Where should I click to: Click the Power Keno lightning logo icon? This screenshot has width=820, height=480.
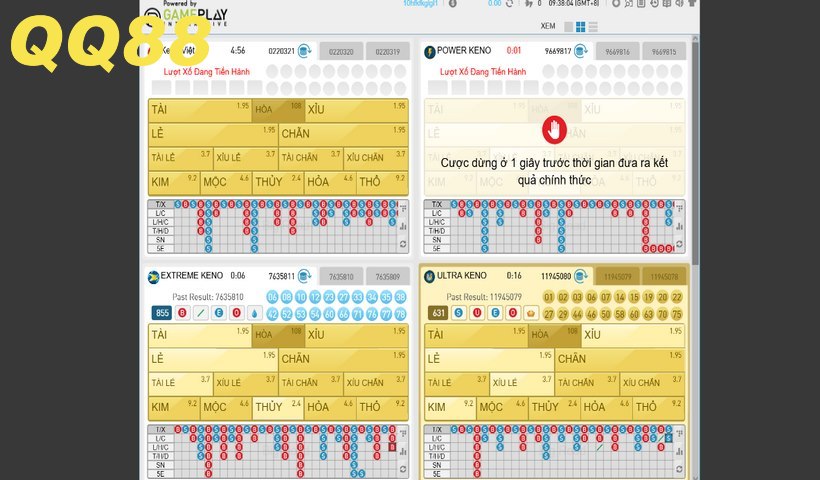click(x=430, y=52)
